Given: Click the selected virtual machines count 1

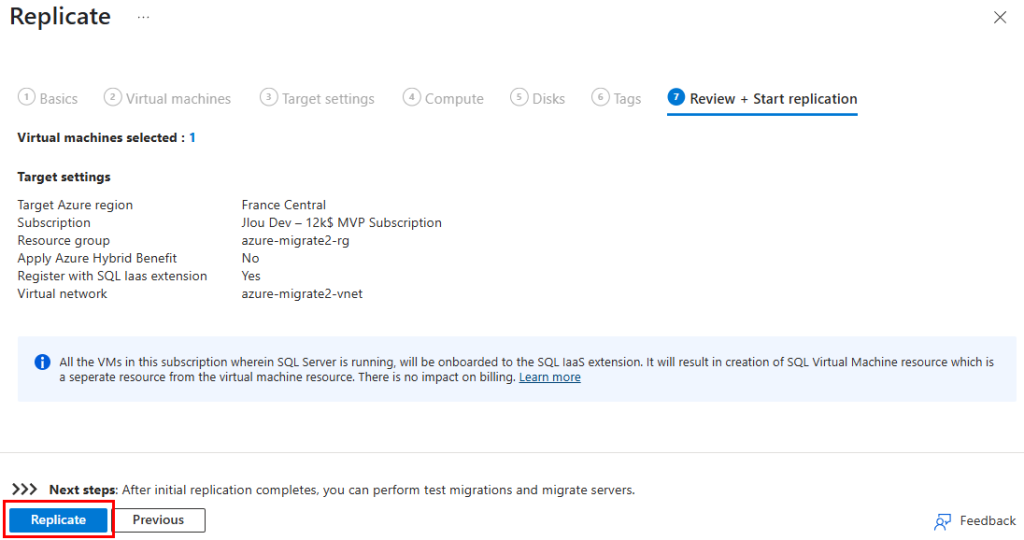Looking at the screenshot, I should pos(192,138).
